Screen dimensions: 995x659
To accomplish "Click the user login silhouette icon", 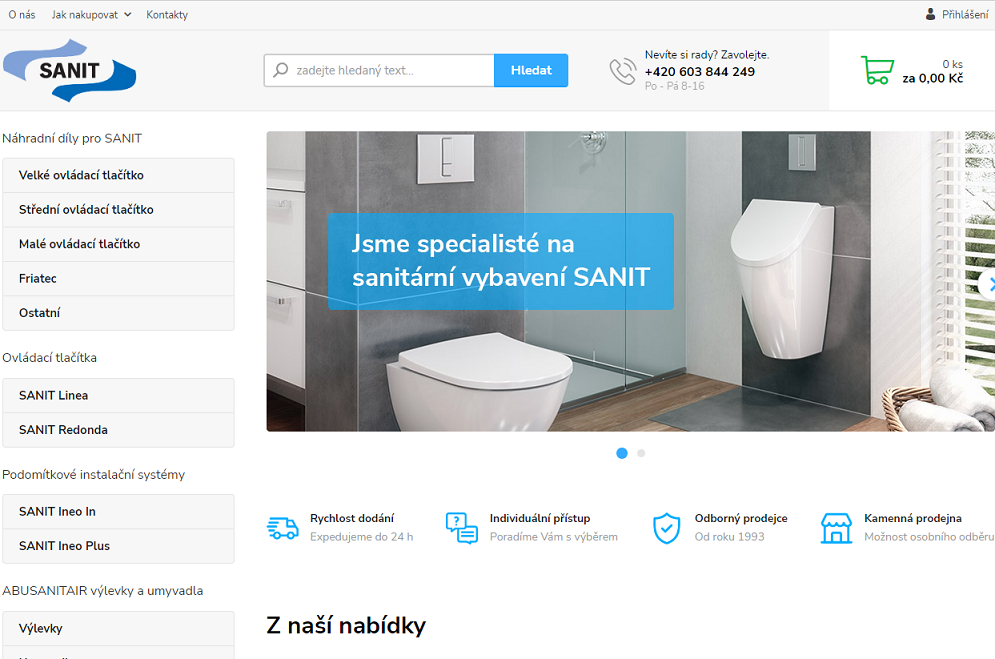I will pyautogui.click(x=930, y=14).
